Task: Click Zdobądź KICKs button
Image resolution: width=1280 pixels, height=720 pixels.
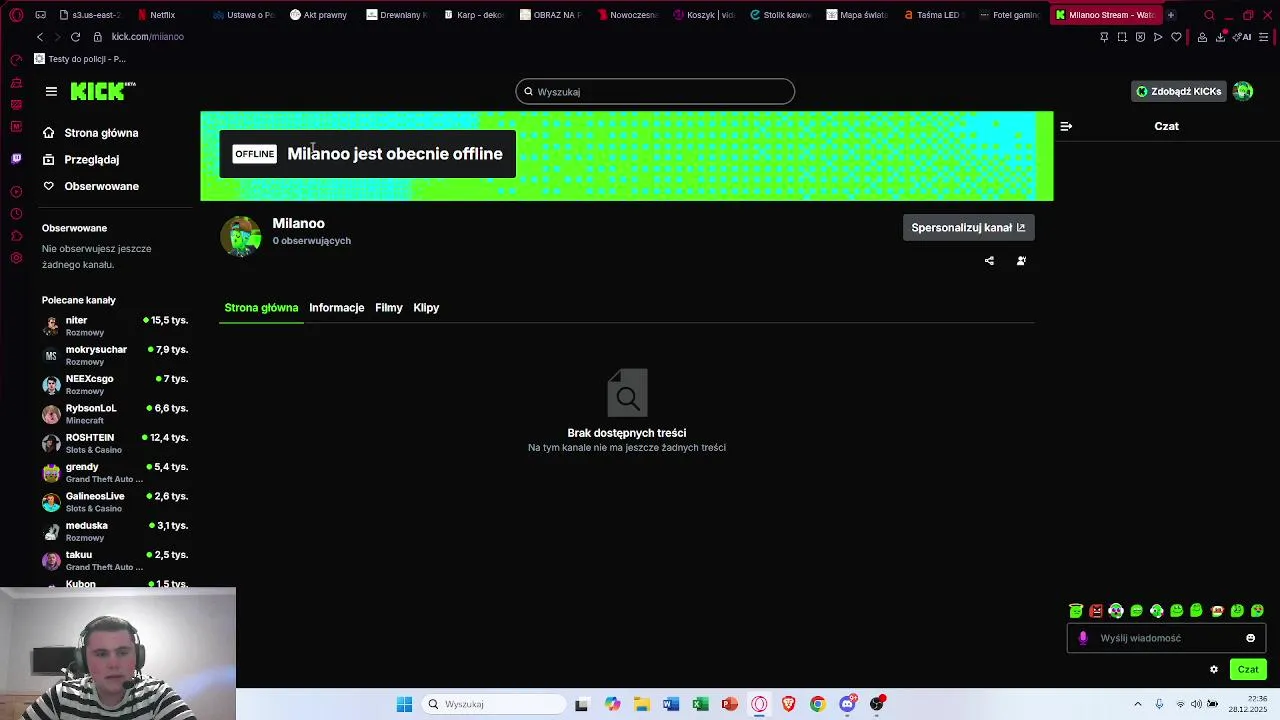Action: 1179,91
